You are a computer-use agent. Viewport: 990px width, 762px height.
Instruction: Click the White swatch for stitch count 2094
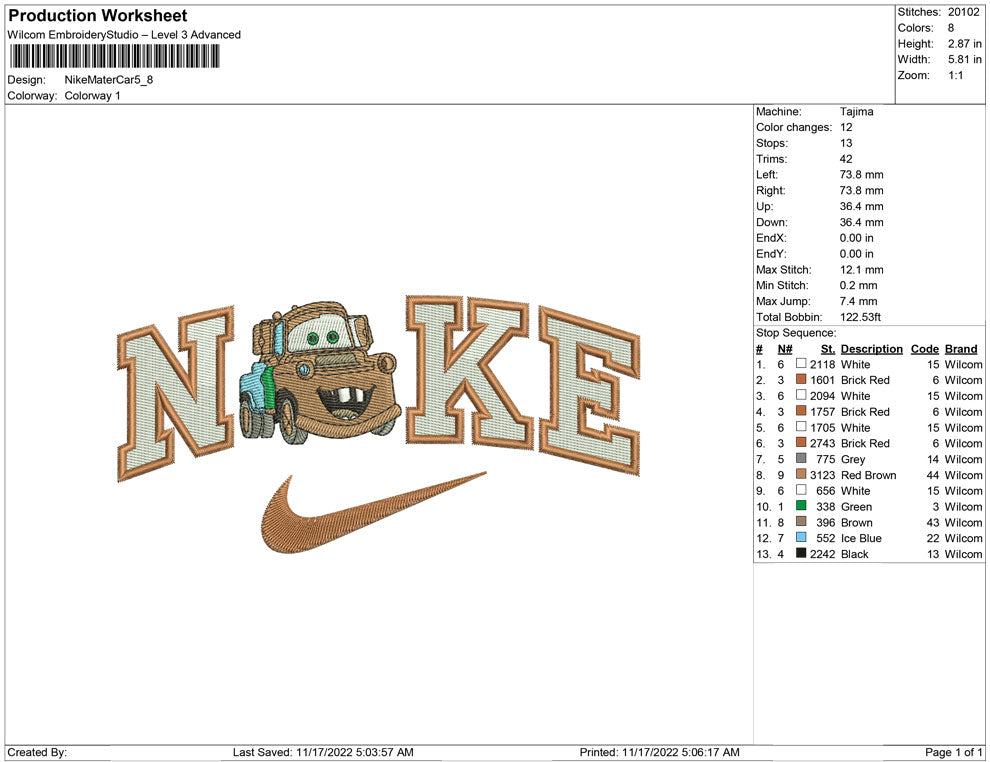(801, 395)
